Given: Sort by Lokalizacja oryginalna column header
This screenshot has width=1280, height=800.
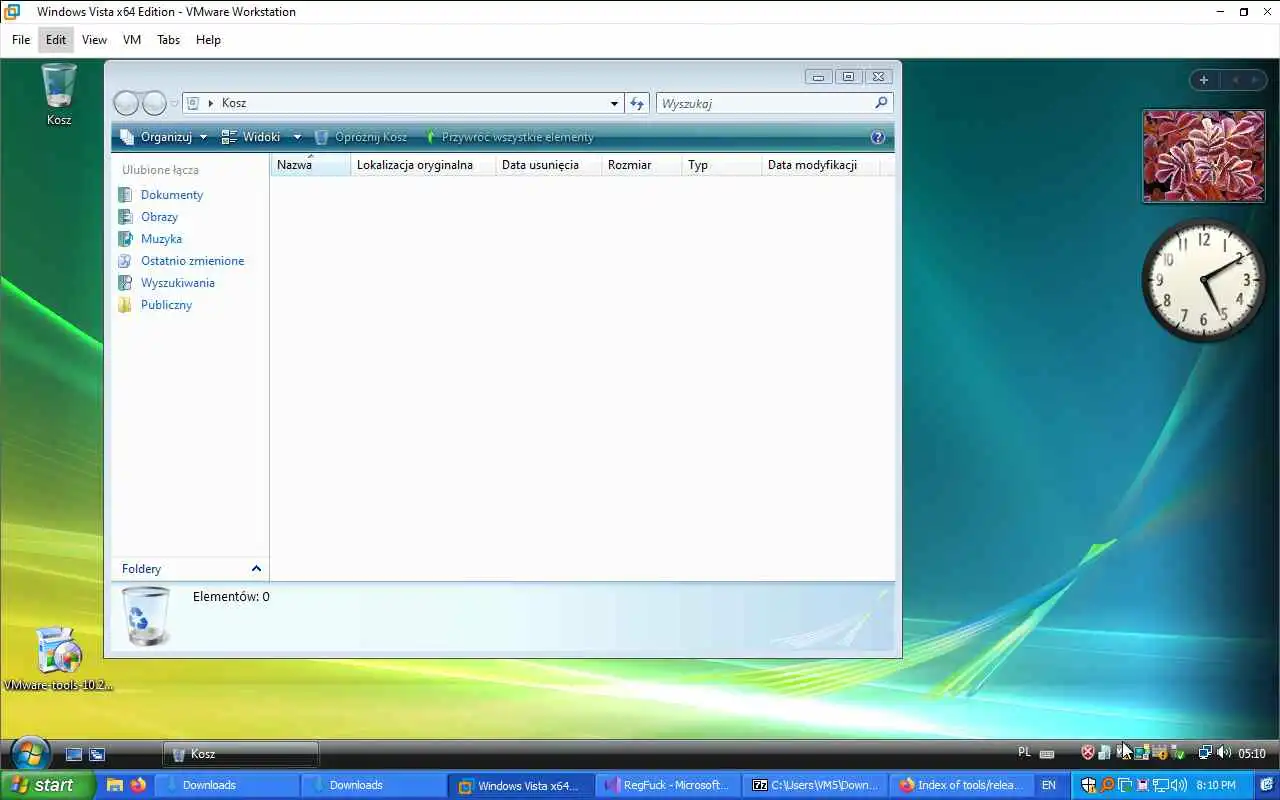Looking at the screenshot, I should (423, 165).
